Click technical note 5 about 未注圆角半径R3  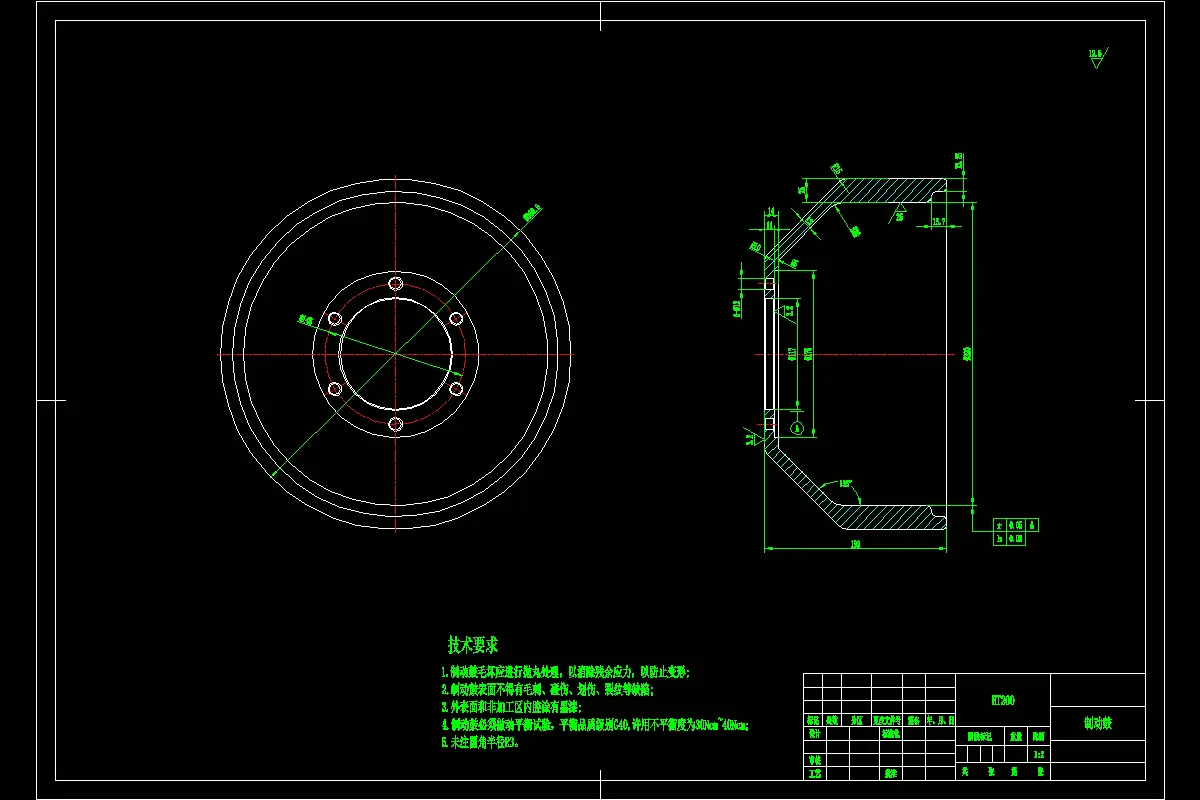click(x=480, y=742)
